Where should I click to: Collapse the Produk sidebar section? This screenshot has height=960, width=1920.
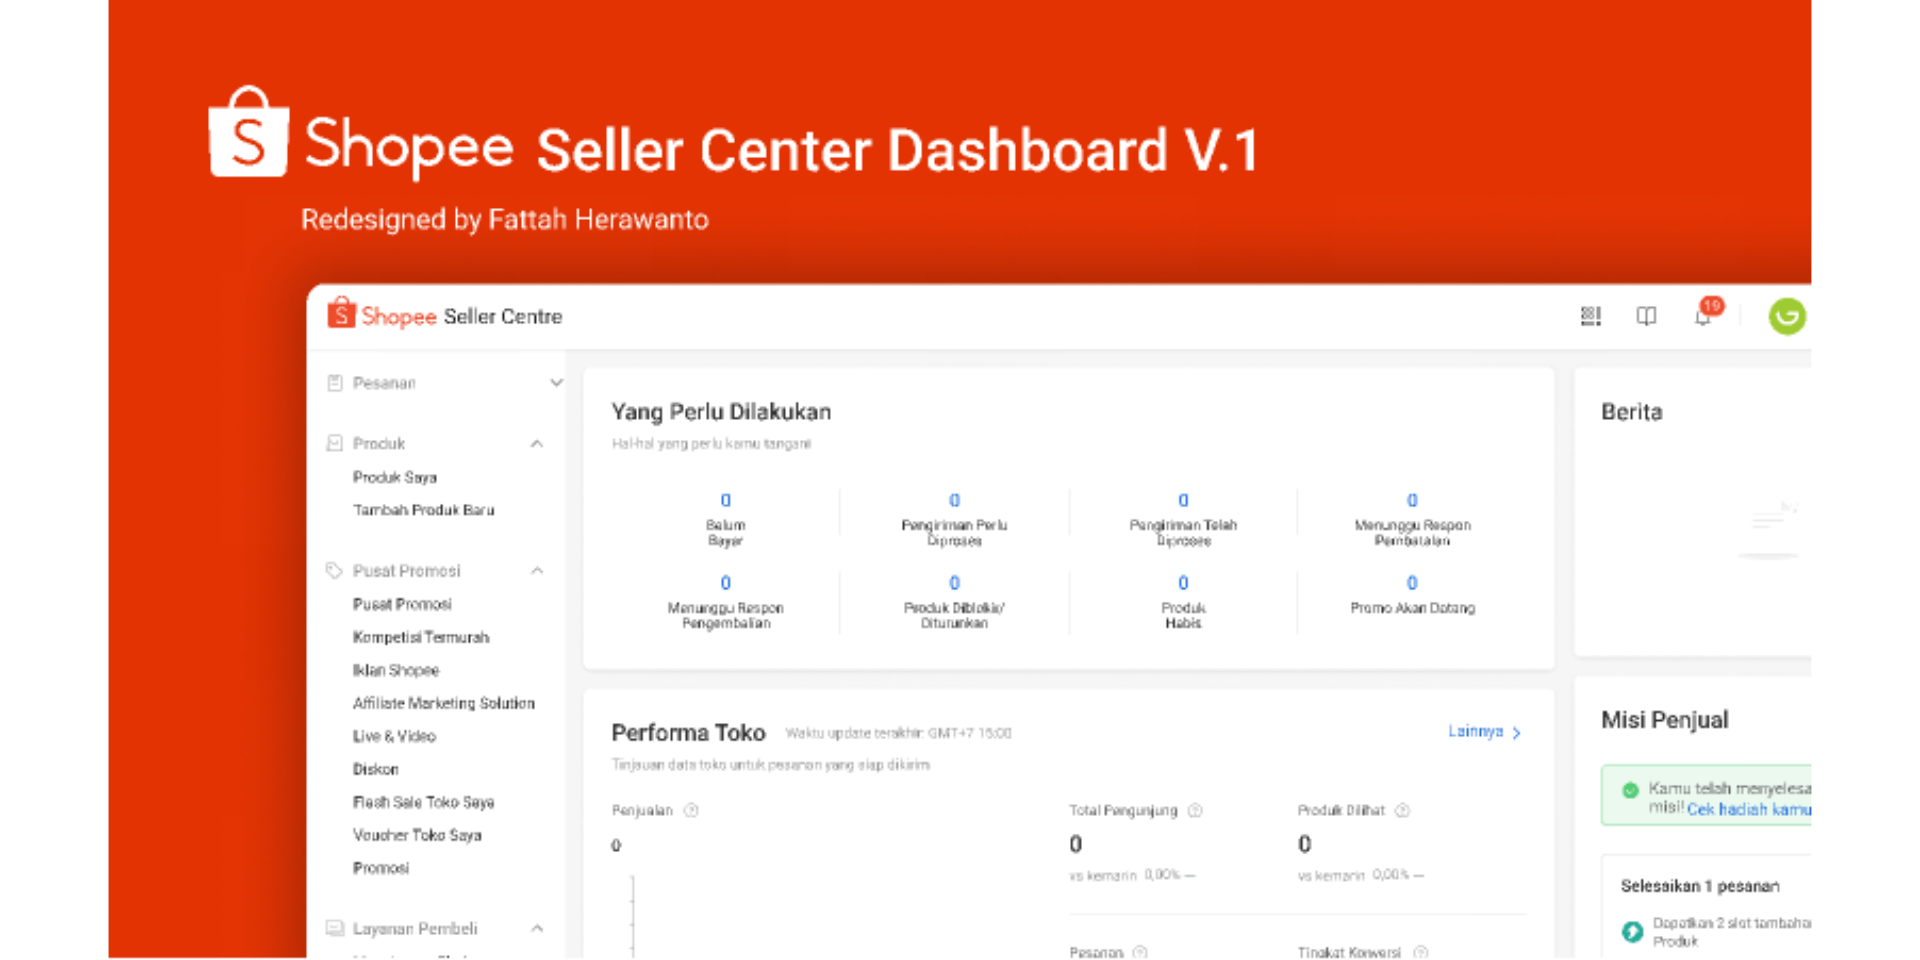[x=537, y=443]
